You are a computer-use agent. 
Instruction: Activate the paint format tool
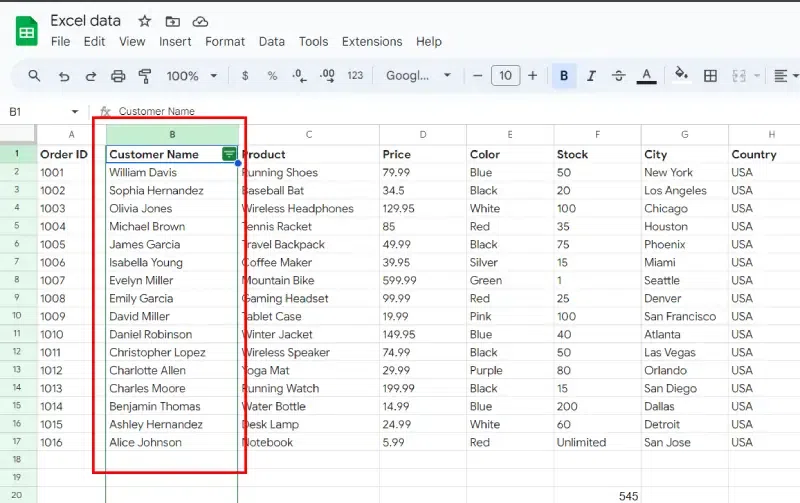point(145,76)
